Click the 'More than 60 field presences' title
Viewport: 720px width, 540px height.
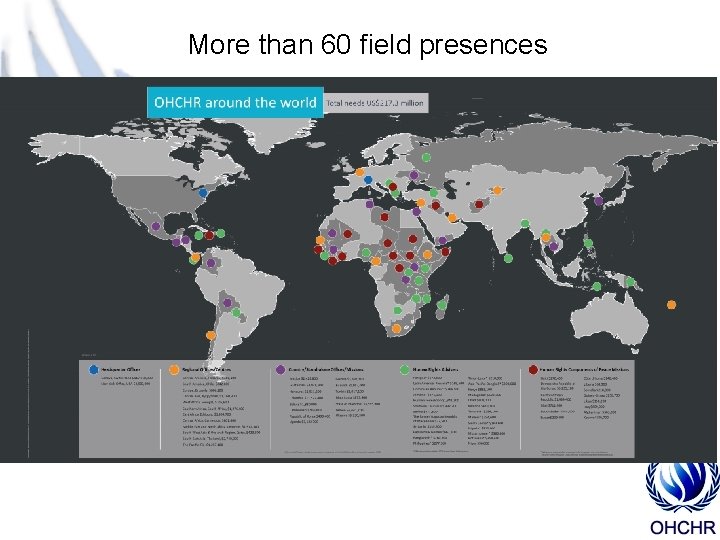pos(368,45)
